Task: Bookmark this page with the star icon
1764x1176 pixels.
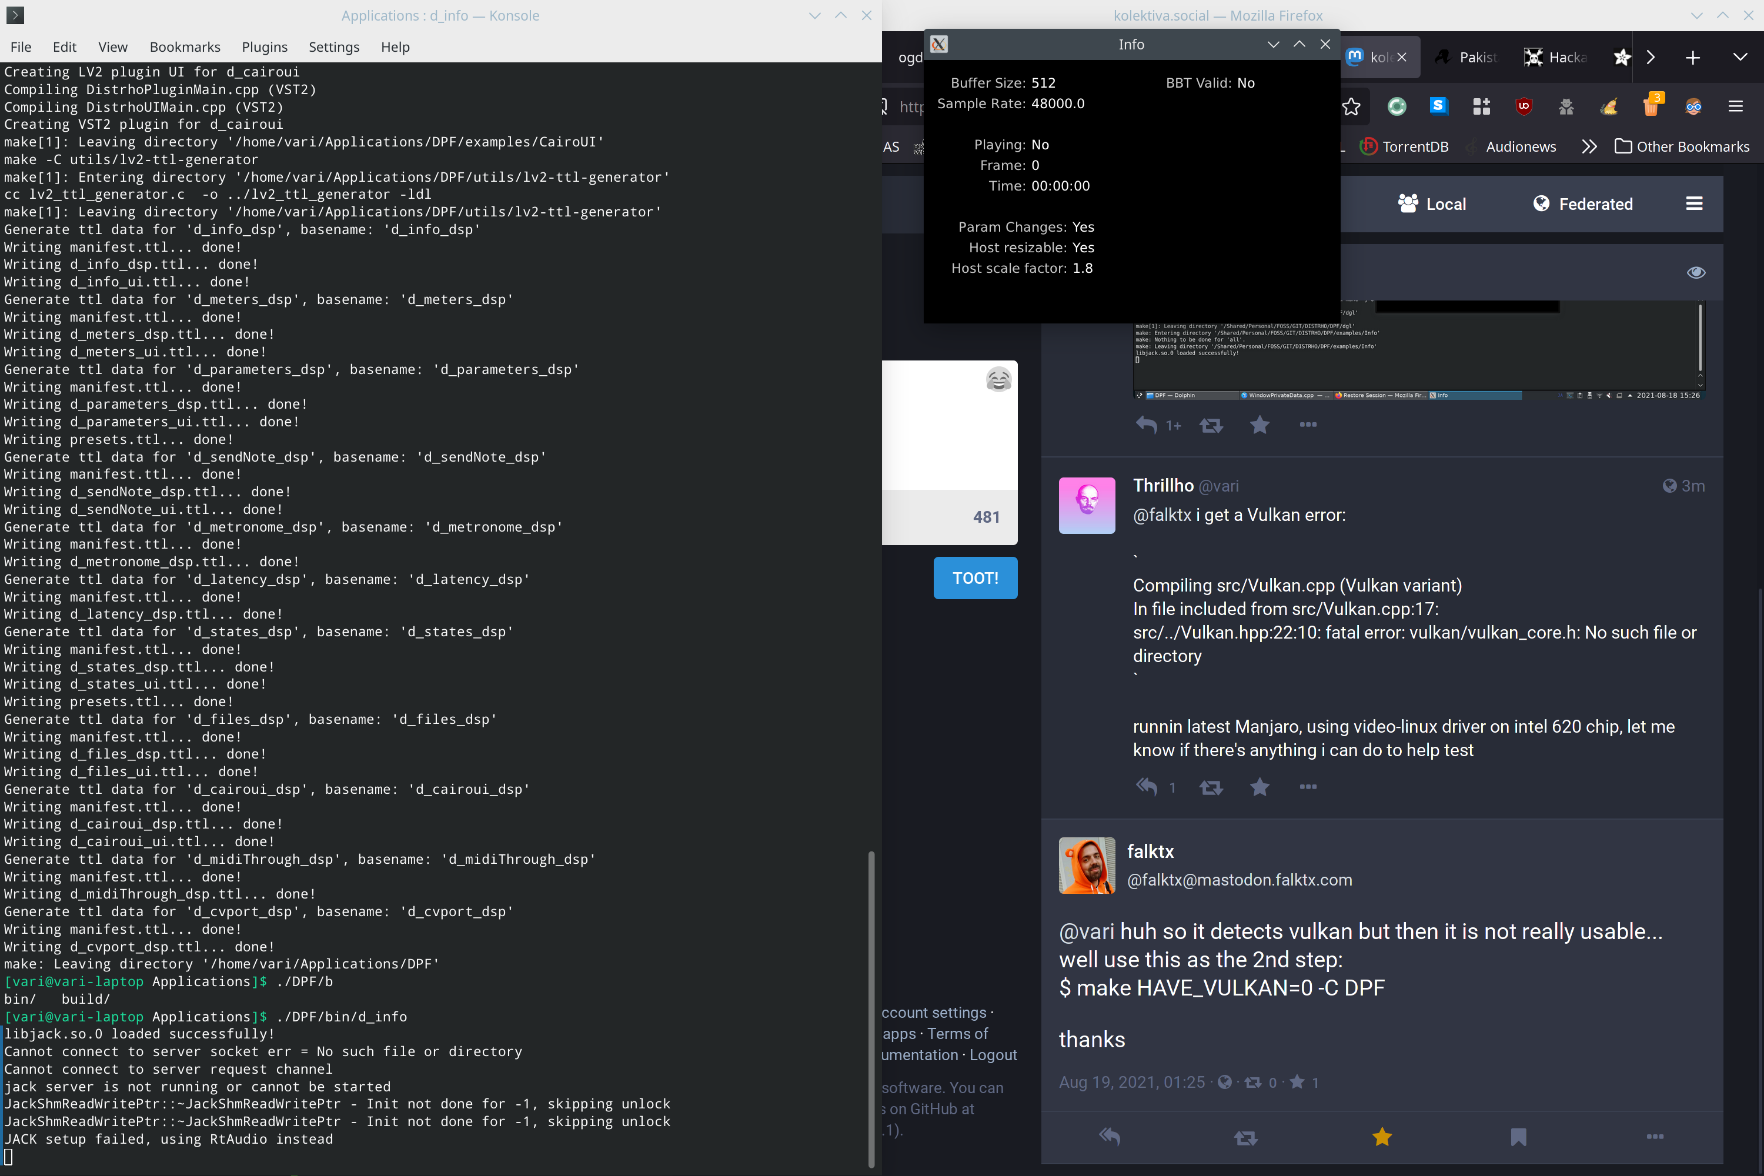Action: (x=1351, y=106)
